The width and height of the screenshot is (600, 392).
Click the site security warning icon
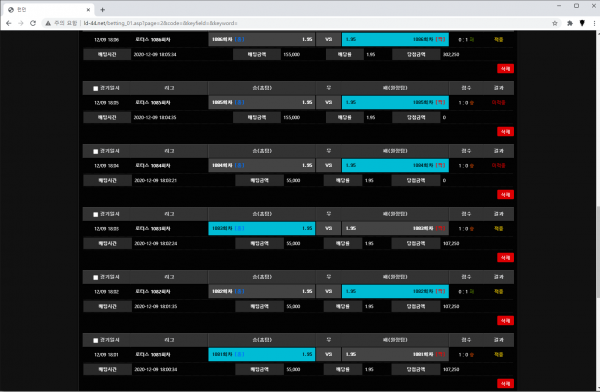coord(48,23)
